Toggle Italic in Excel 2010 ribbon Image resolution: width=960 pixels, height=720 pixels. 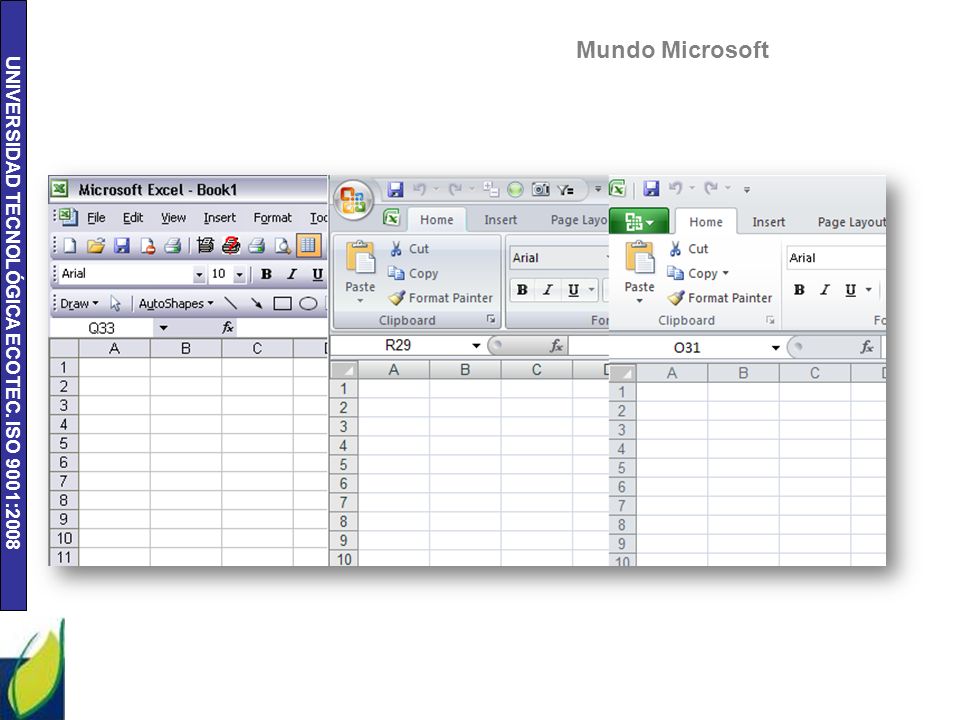[825, 290]
